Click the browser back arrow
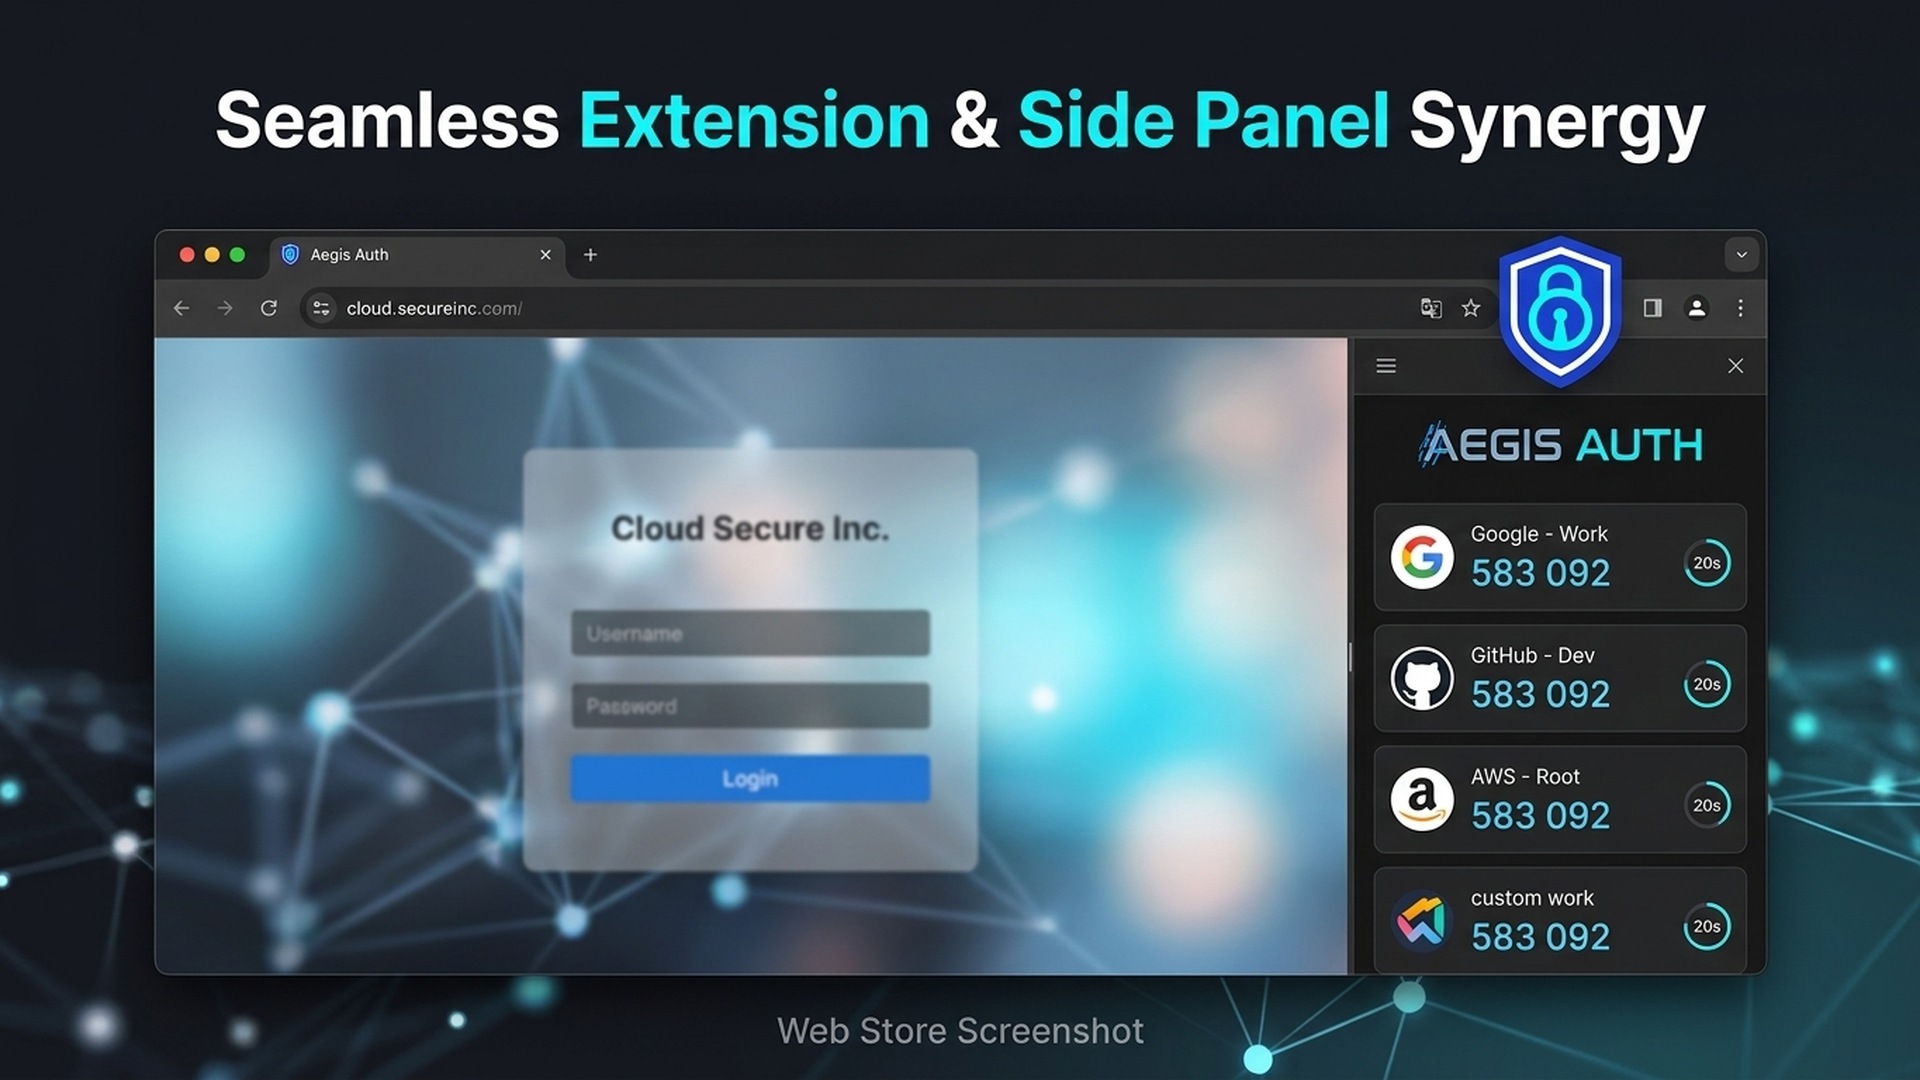This screenshot has height=1080, width=1920. pyautogui.click(x=181, y=308)
